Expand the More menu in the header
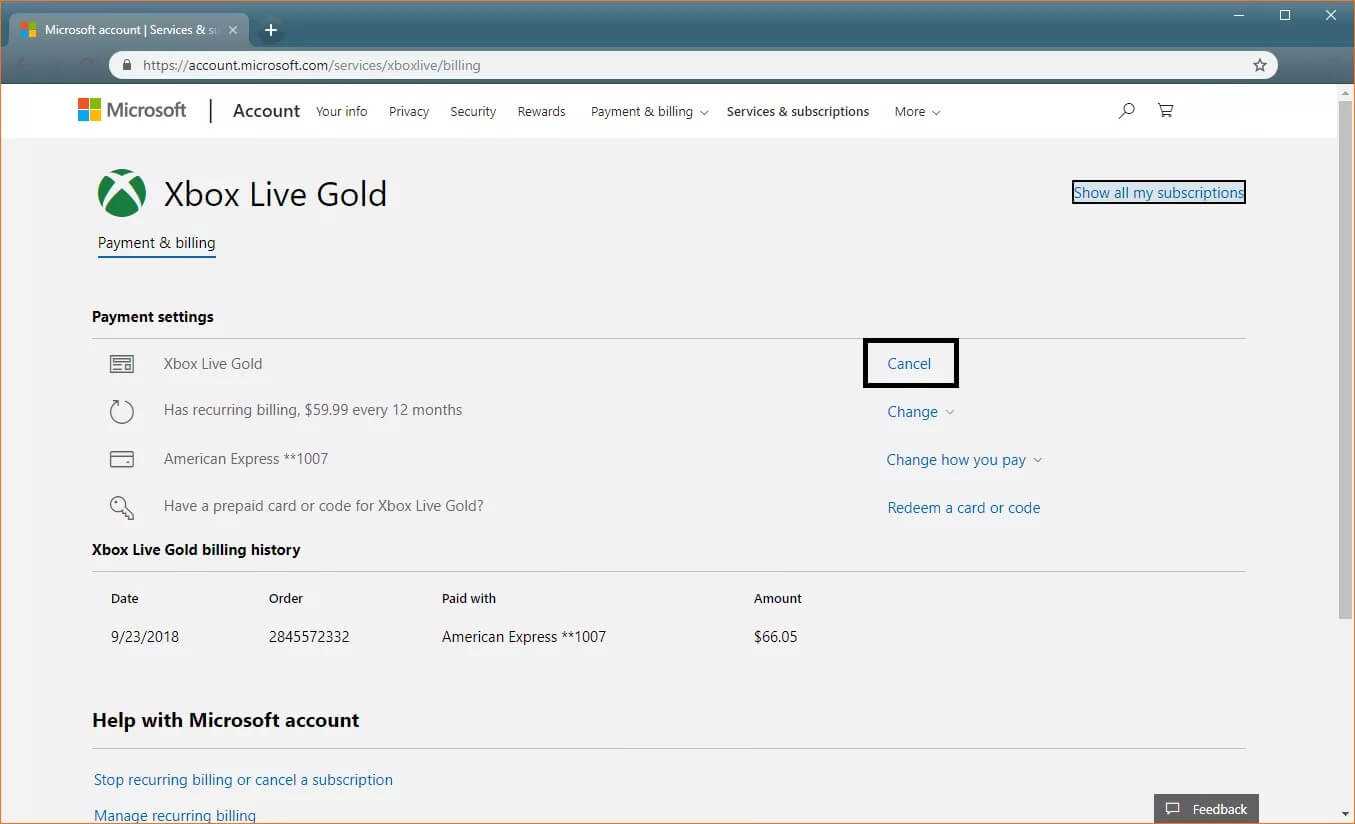The height and width of the screenshot is (824, 1355). [x=917, y=112]
